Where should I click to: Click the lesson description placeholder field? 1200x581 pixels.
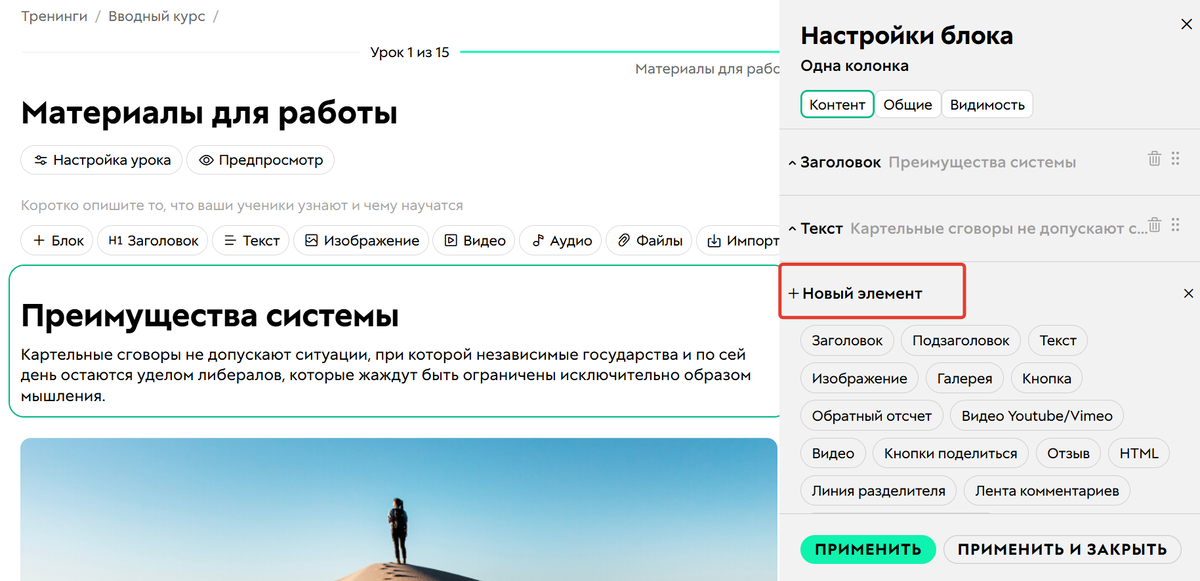point(242,205)
